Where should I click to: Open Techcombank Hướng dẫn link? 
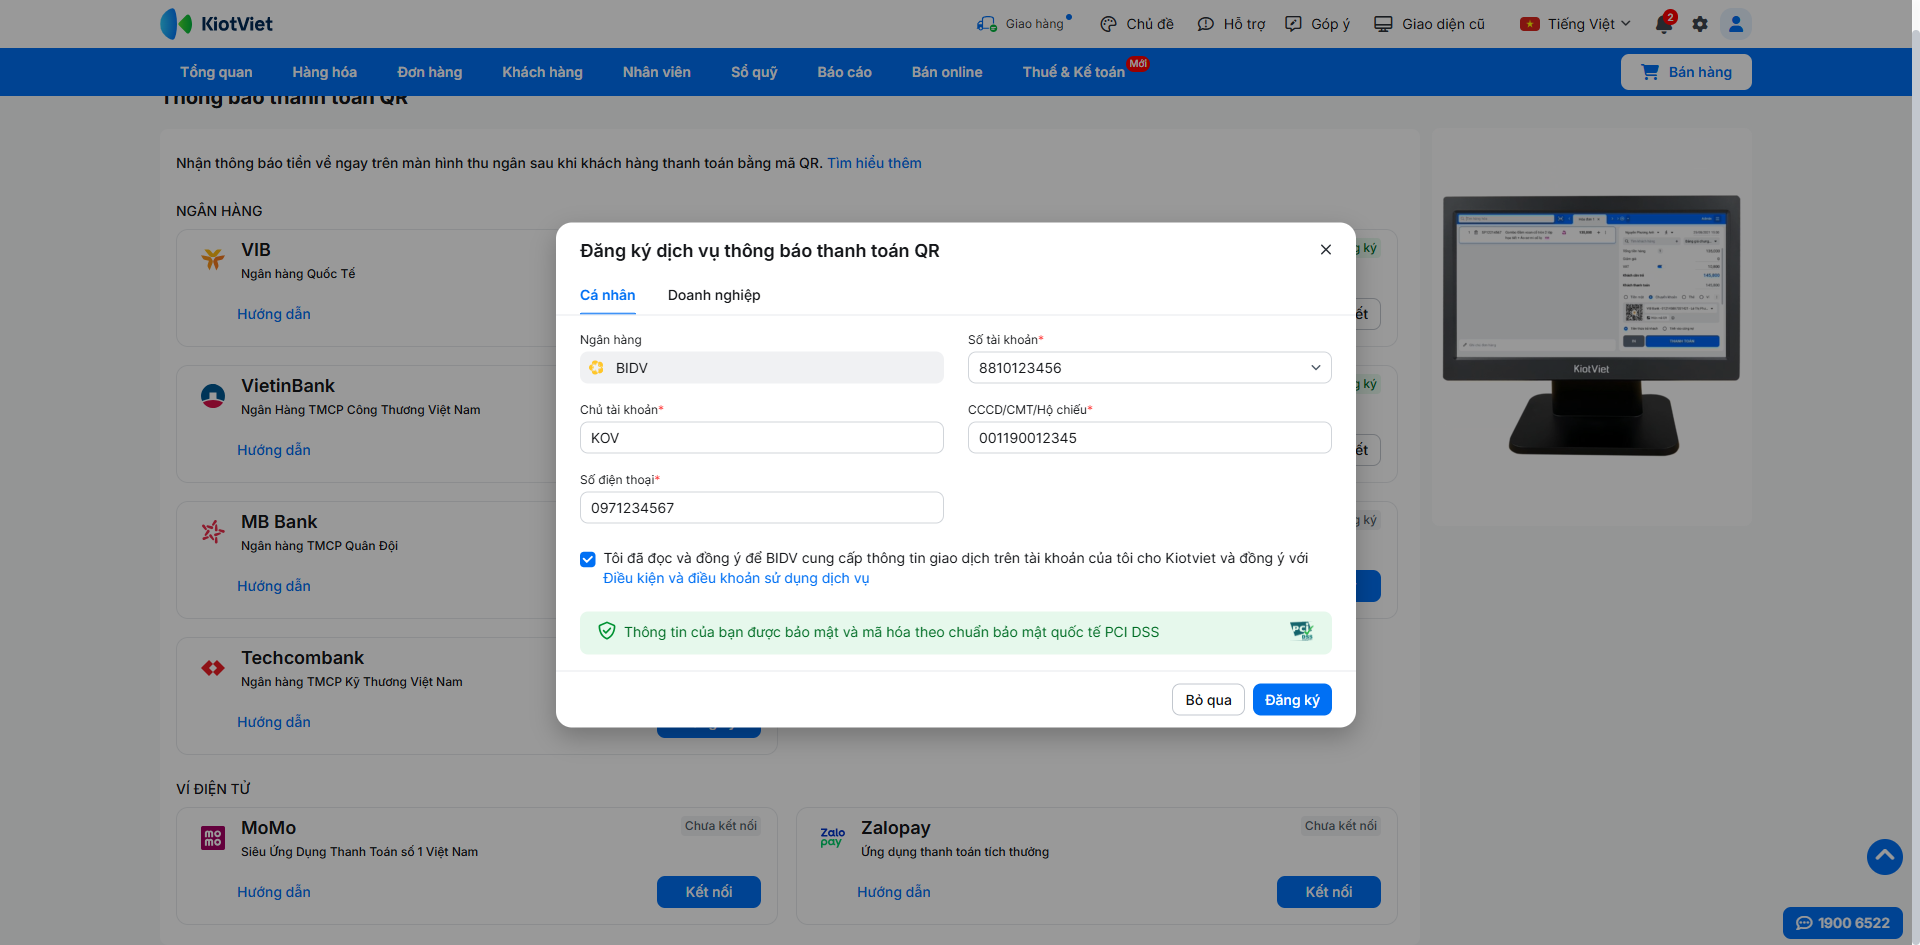(x=274, y=722)
